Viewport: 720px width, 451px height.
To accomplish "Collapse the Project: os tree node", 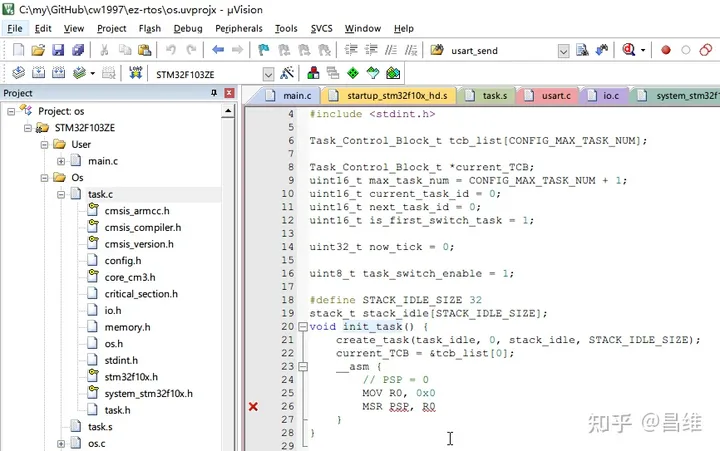I will point(11,111).
